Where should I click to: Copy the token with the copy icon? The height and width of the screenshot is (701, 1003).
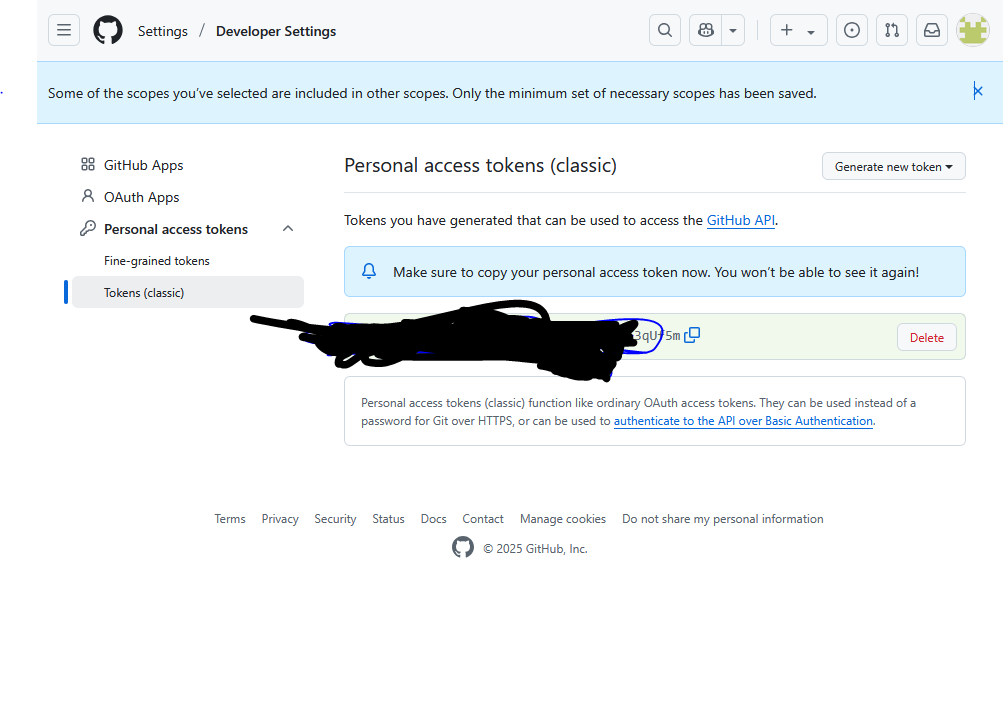pyautogui.click(x=692, y=335)
